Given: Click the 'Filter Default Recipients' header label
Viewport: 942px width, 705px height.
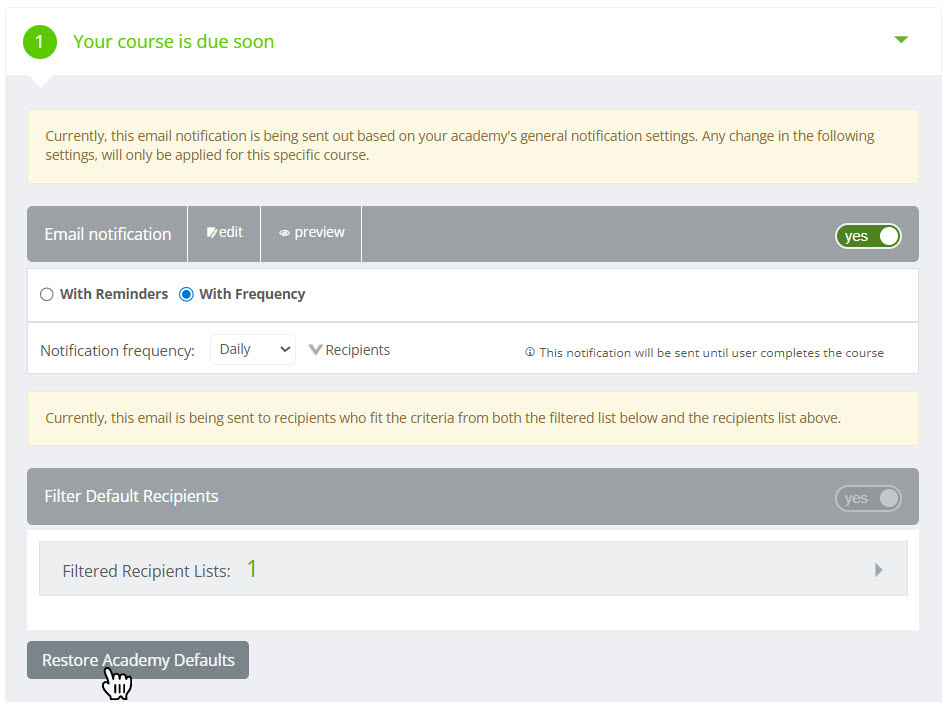Looking at the screenshot, I should click(131, 497).
